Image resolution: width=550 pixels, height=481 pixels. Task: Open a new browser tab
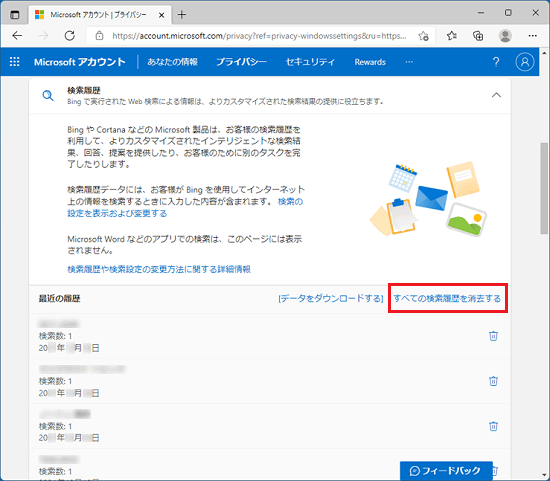click(x=182, y=15)
